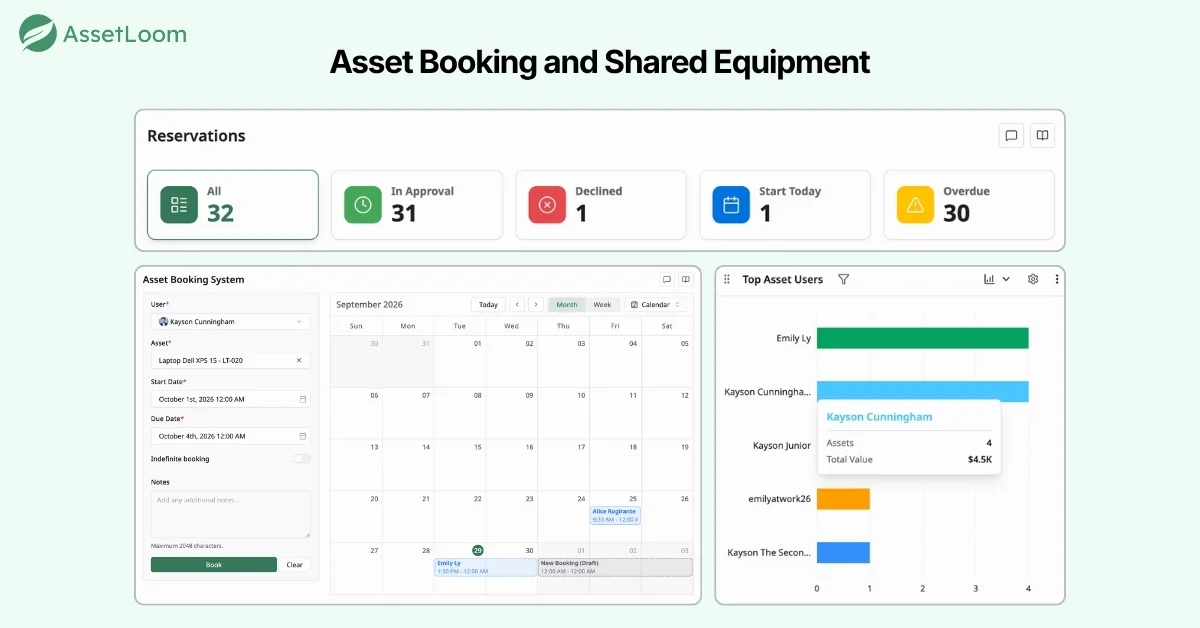Select the All reservations card
The width and height of the screenshot is (1200, 628).
[x=233, y=205]
